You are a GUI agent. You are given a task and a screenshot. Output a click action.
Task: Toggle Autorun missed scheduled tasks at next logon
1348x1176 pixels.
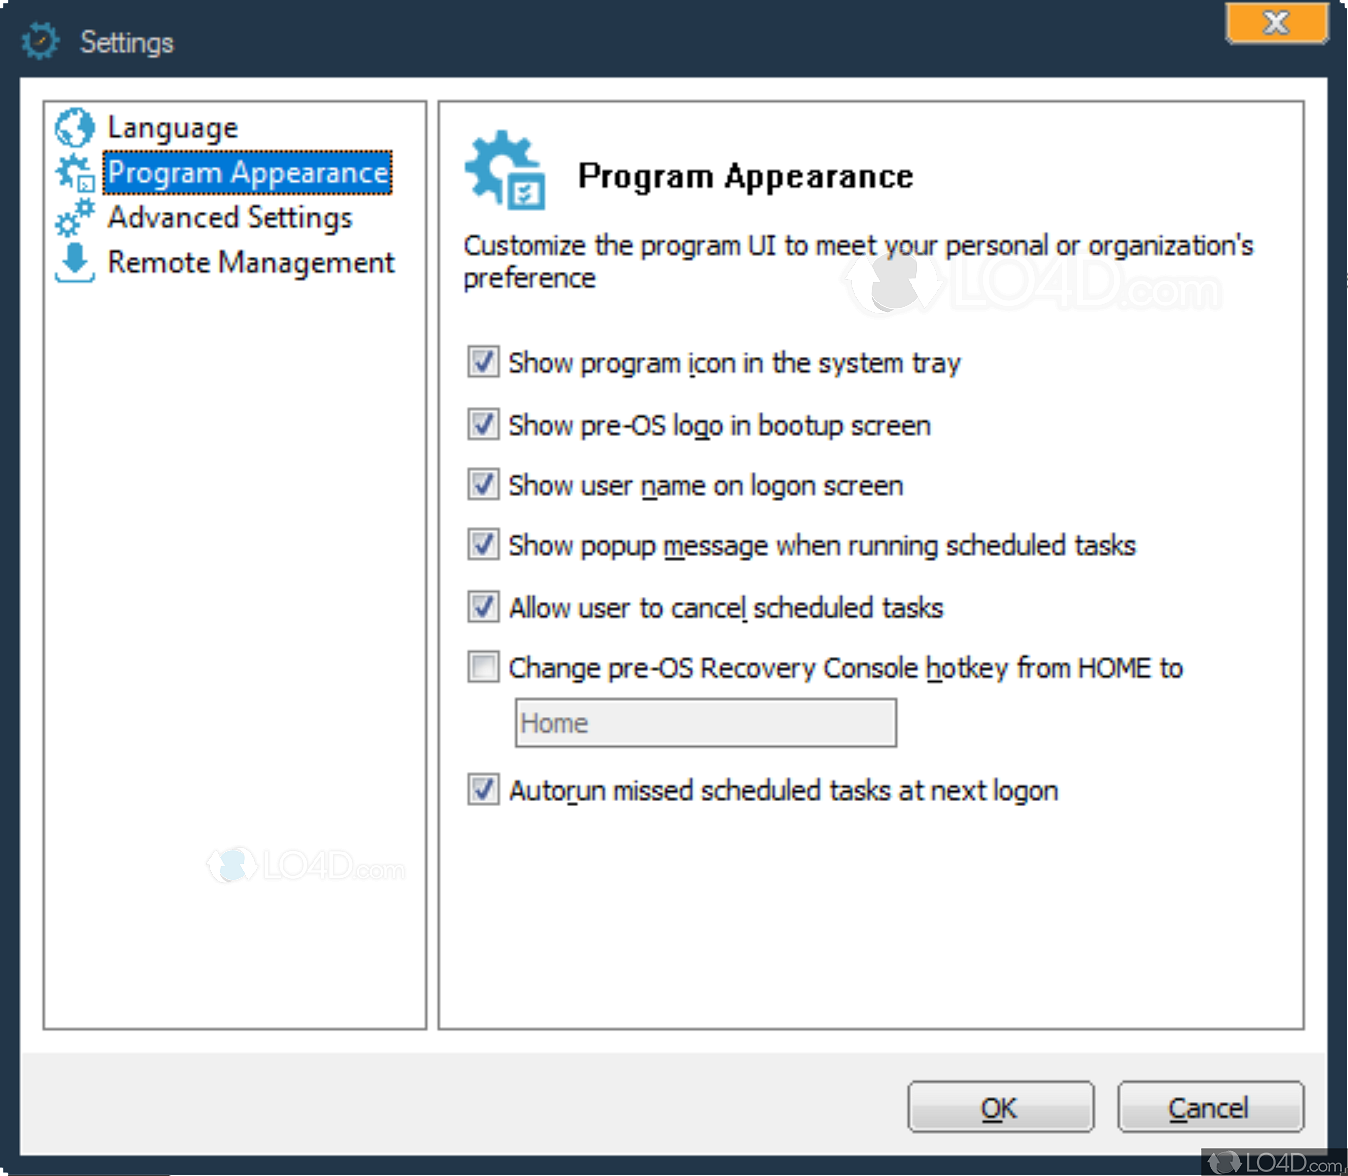[483, 789]
